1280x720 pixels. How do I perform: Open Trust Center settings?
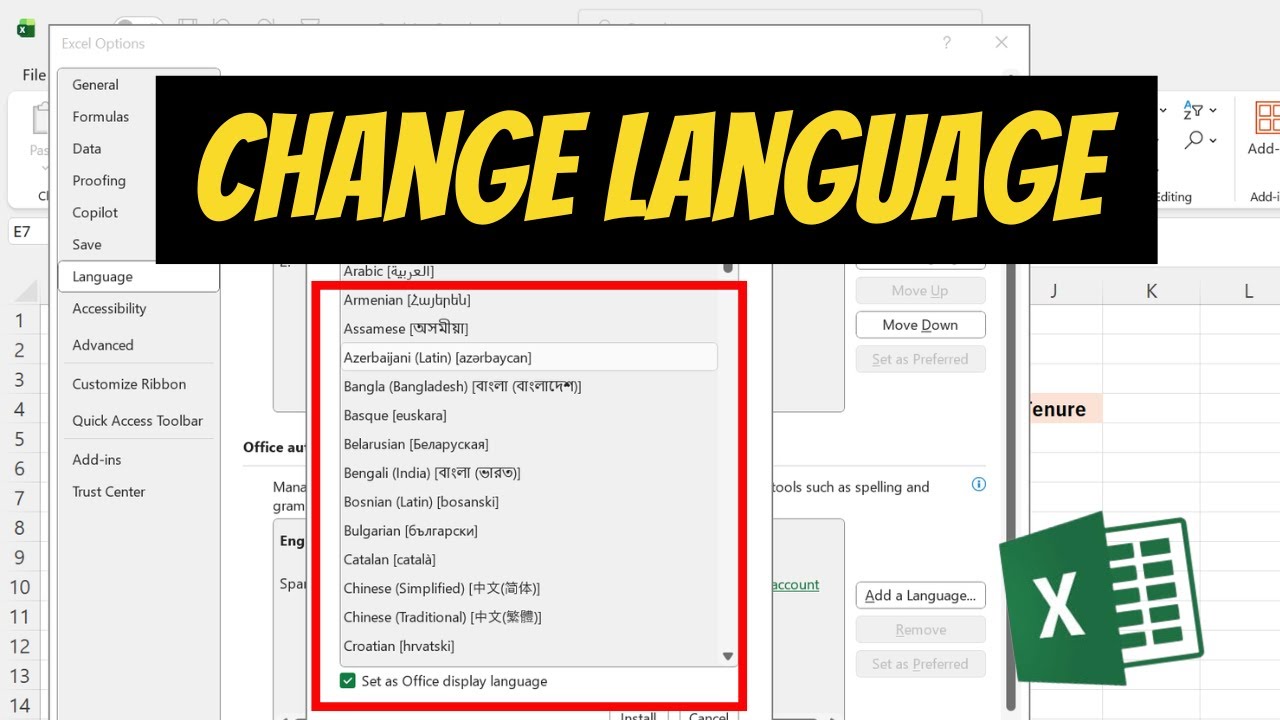click(x=139, y=492)
